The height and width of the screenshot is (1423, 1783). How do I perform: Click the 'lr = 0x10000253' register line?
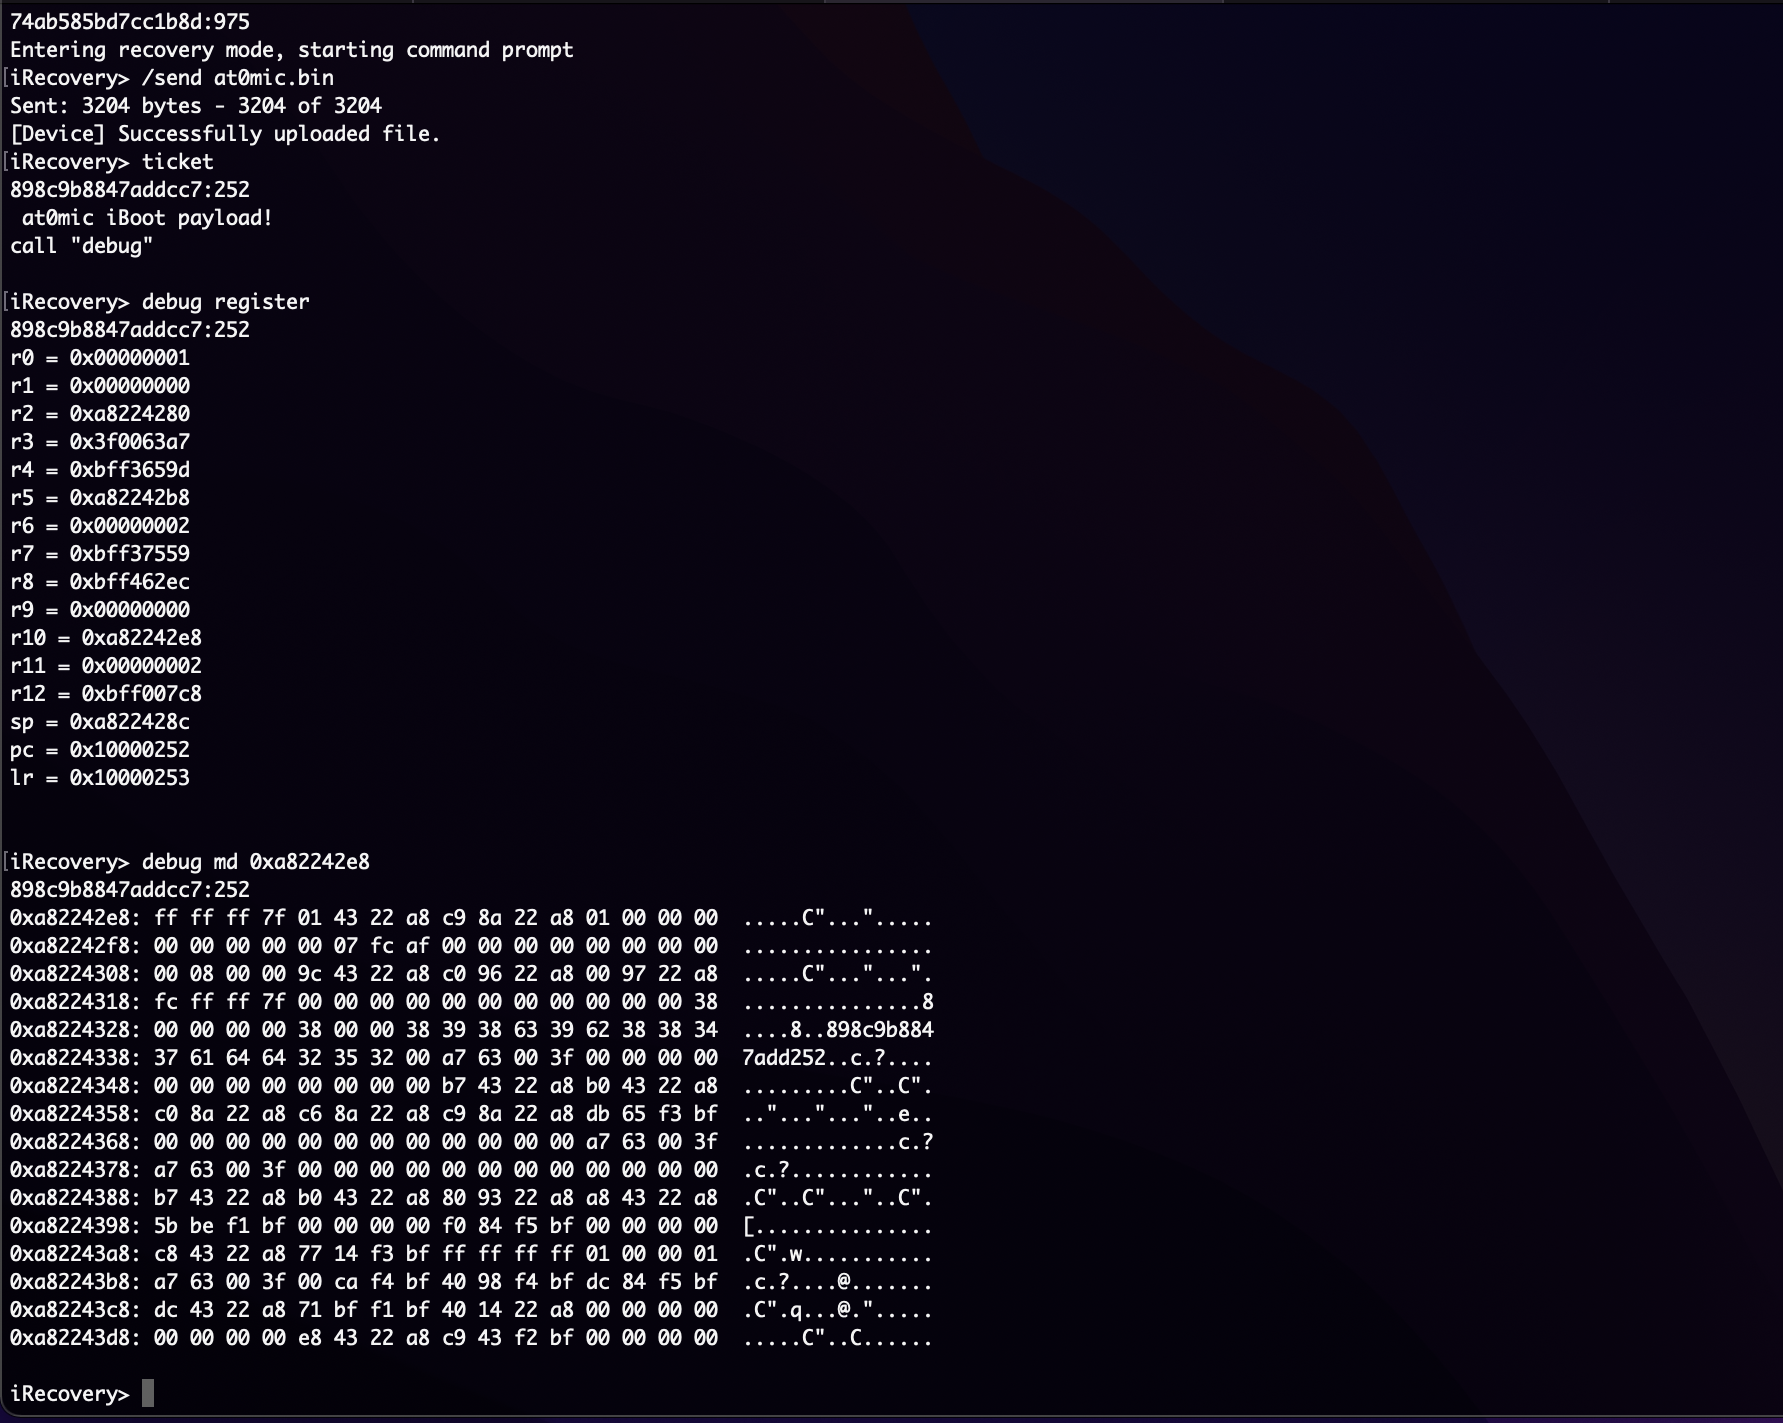click(x=100, y=778)
